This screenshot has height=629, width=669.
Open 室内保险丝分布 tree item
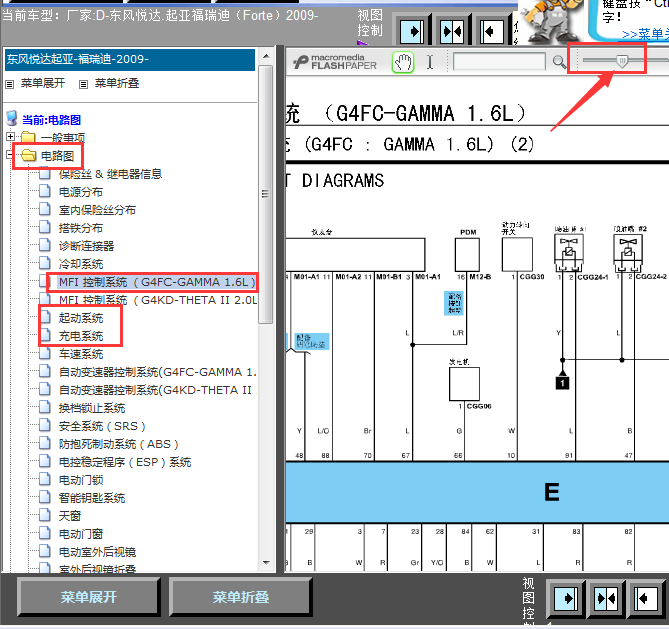tap(97, 210)
